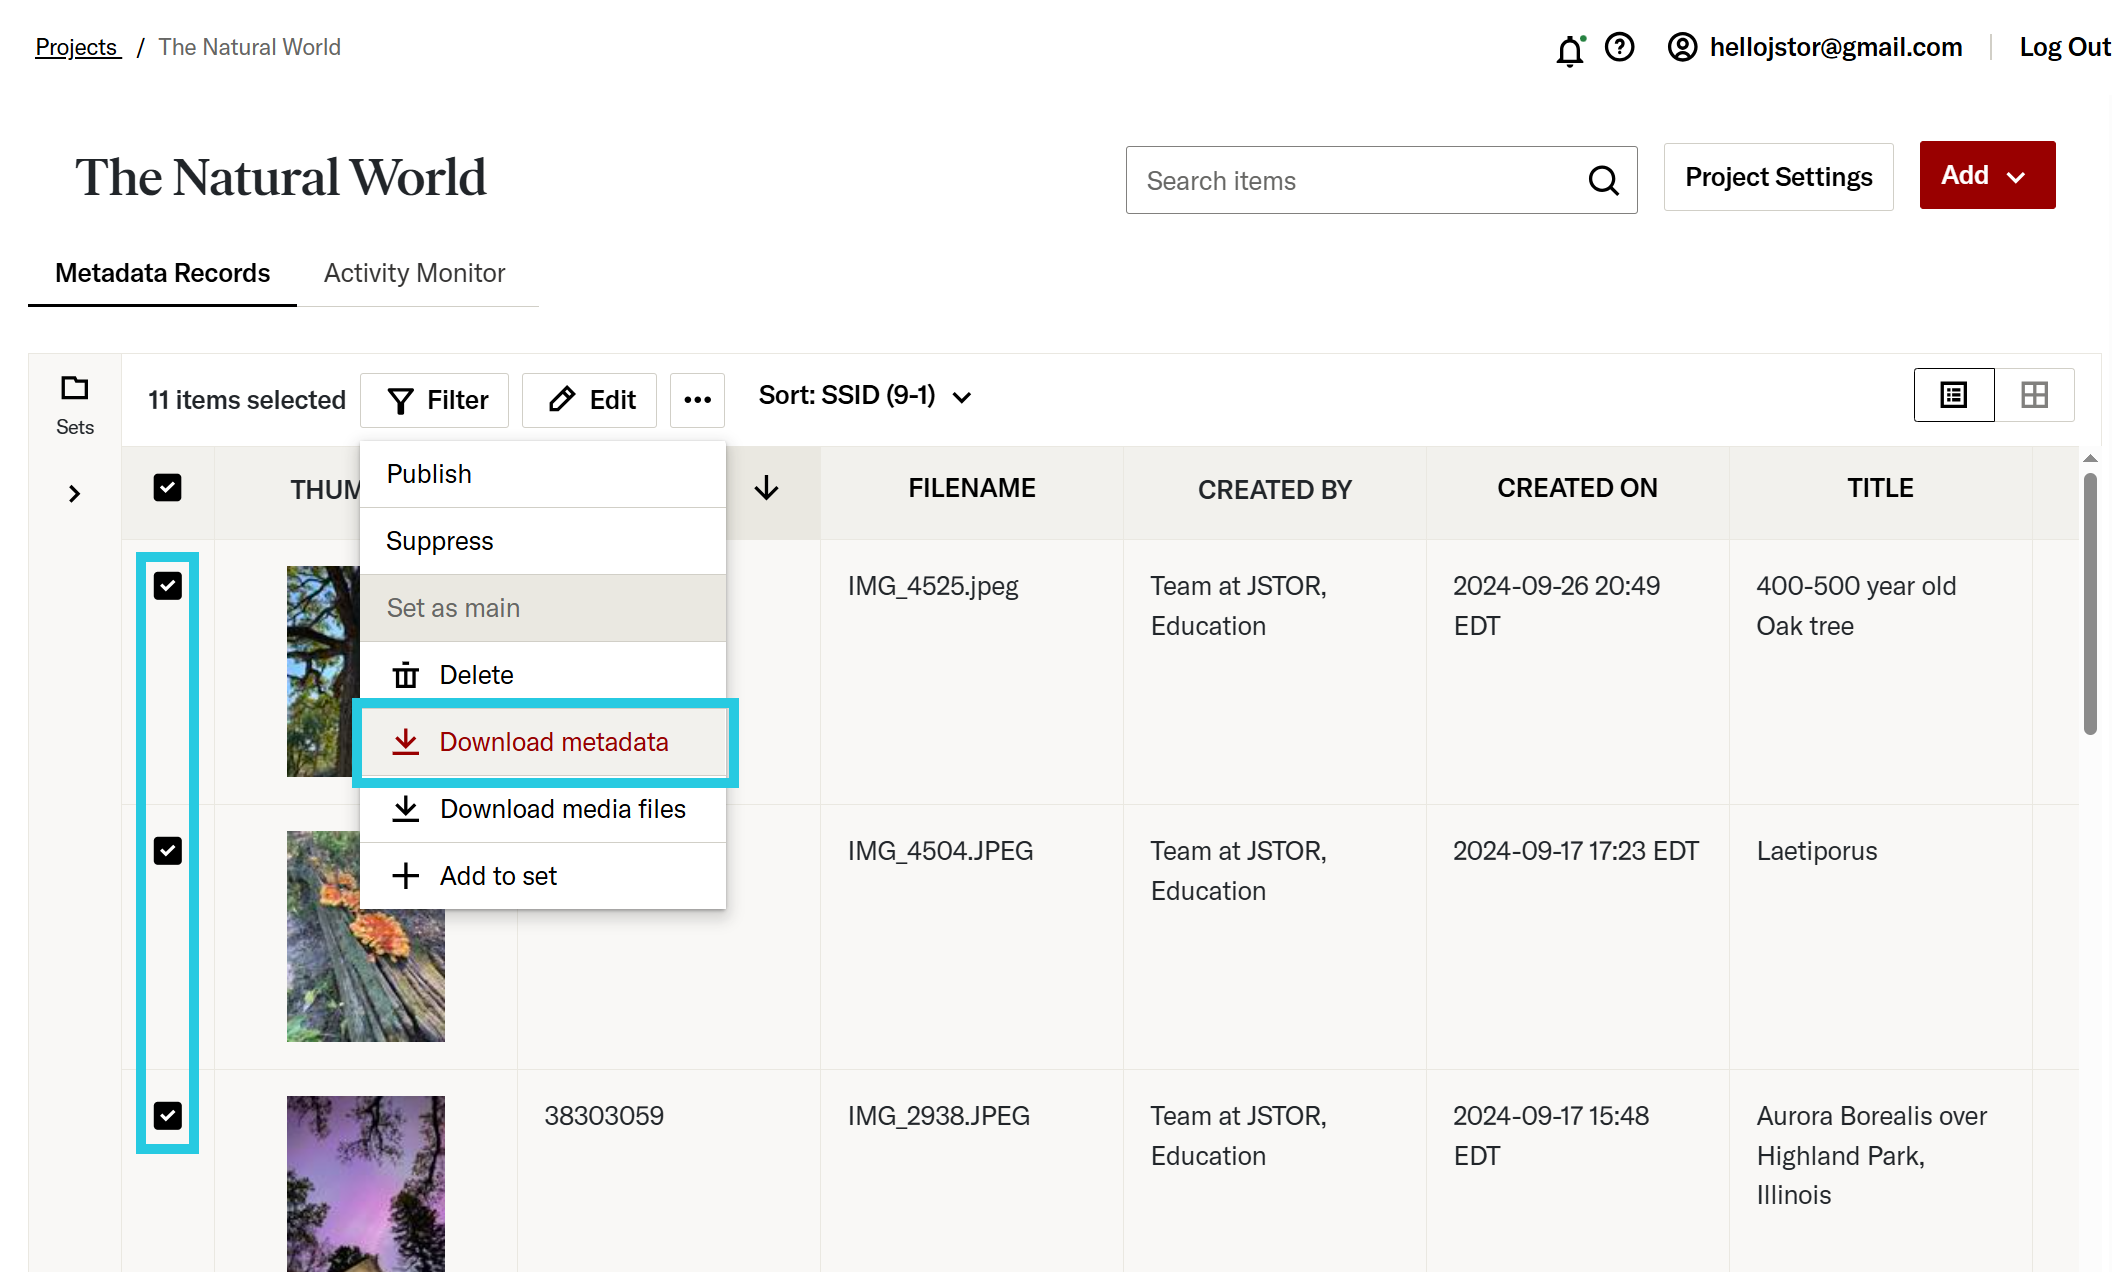Click the date 2024-09-17 17:23 EDT

pos(1575,851)
